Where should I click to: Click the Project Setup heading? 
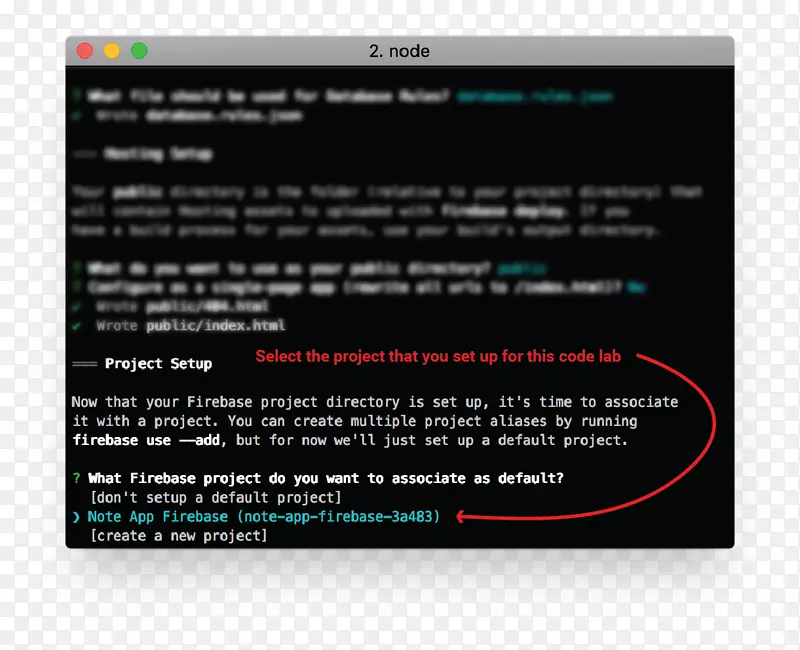(x=158, y=364)
